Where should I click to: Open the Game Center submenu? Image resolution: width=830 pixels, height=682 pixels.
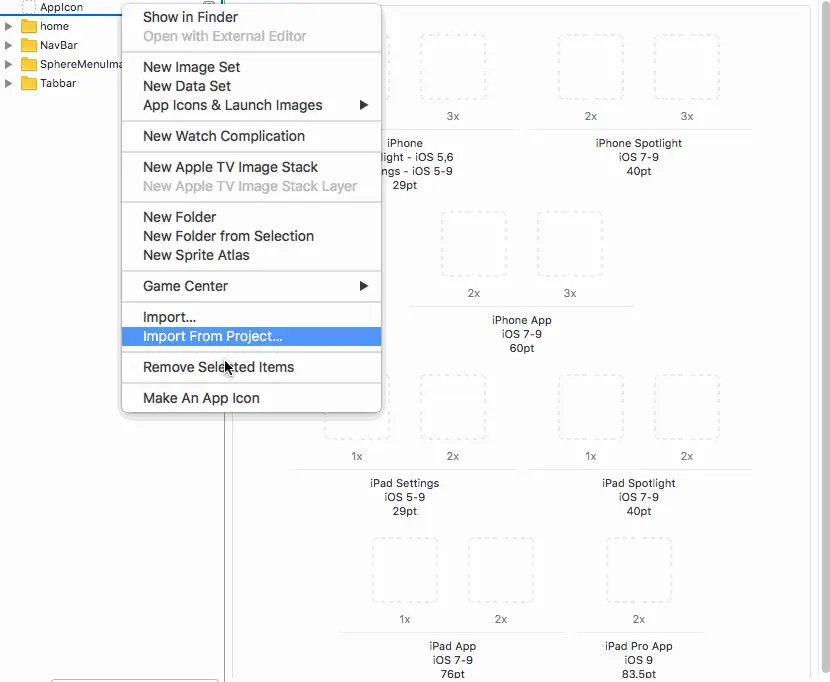click(x=251, y=286)
